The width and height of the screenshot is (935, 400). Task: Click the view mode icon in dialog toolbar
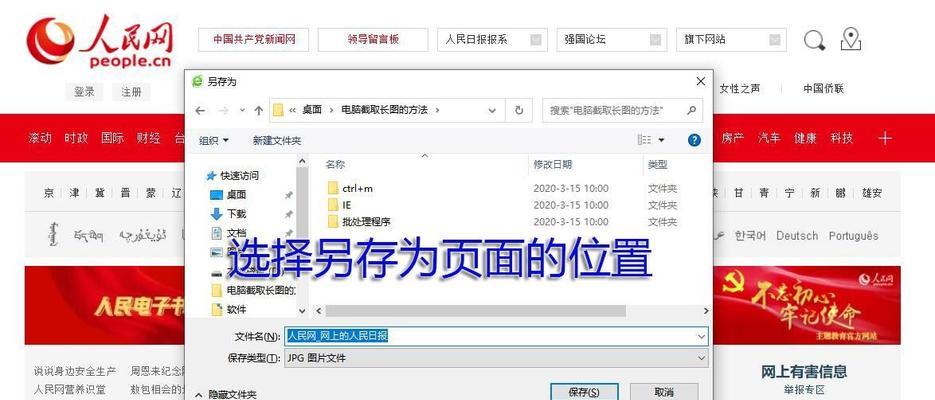[x=644, y=139]
